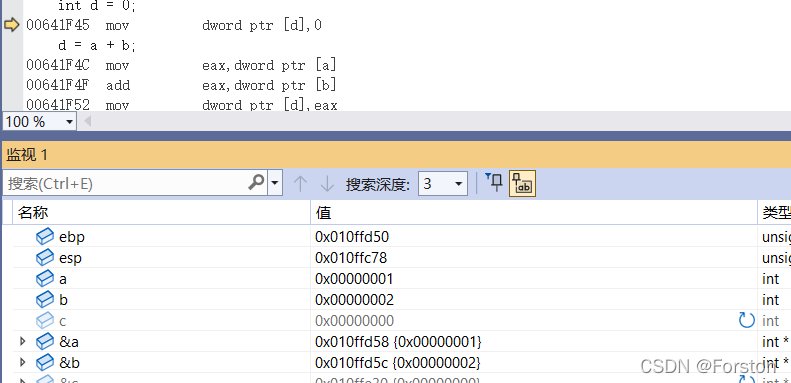Click the yellow current-instruction arrow indicator
The width and height of the screenshot is (791, 383).
click(11, 25)
